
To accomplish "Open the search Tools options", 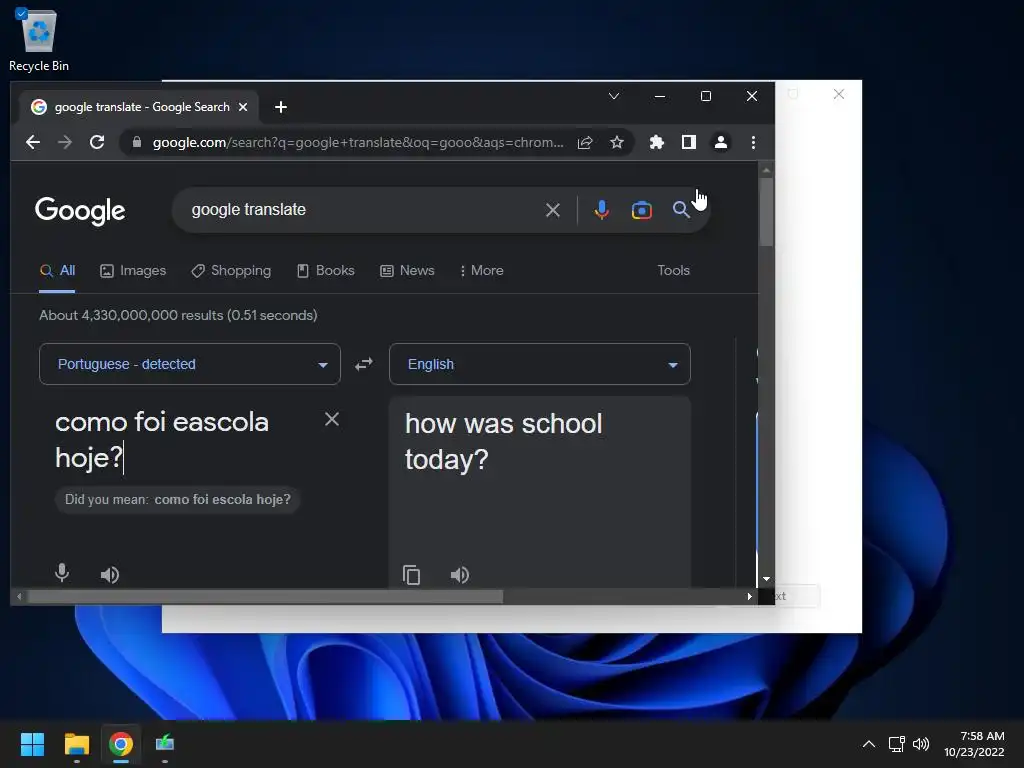I will [673, 270].
